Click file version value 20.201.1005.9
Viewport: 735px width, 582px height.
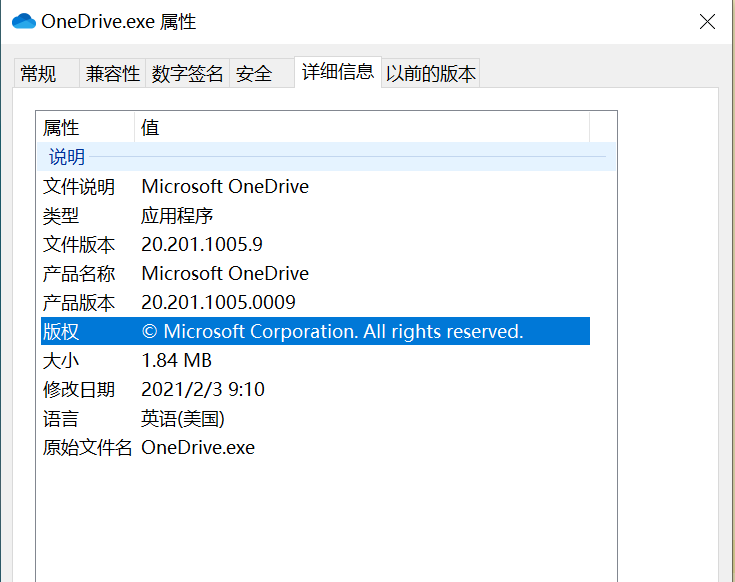(202, 245)
